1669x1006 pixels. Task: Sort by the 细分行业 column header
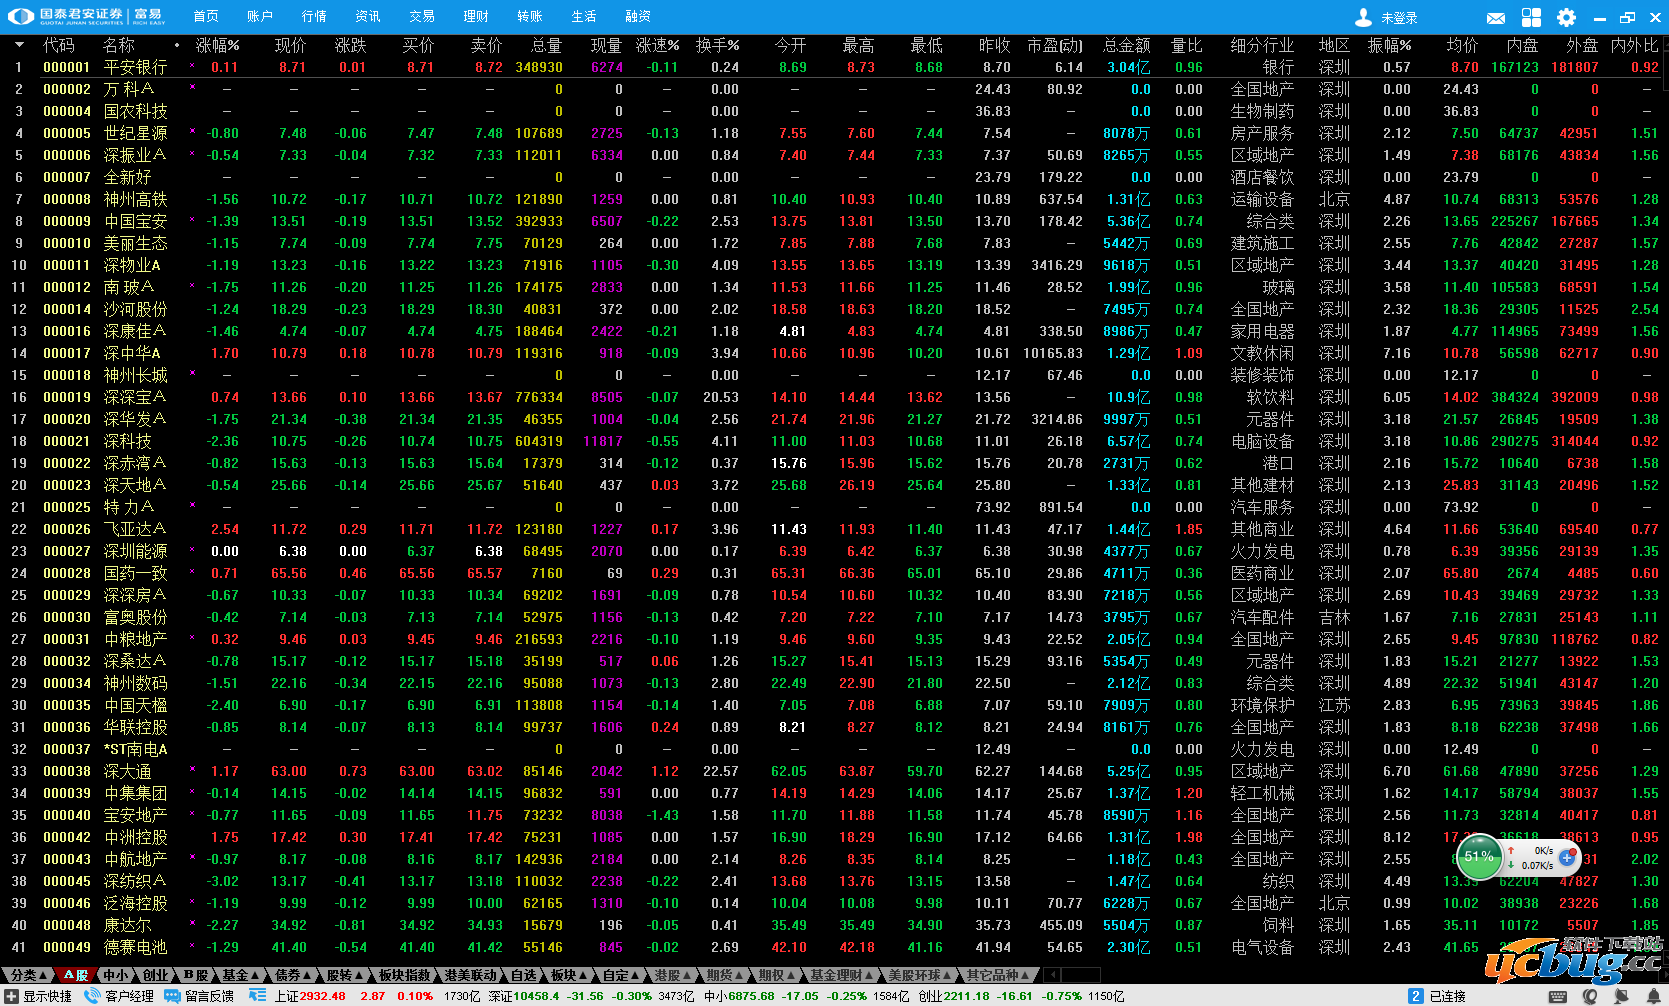[1262, 45]
